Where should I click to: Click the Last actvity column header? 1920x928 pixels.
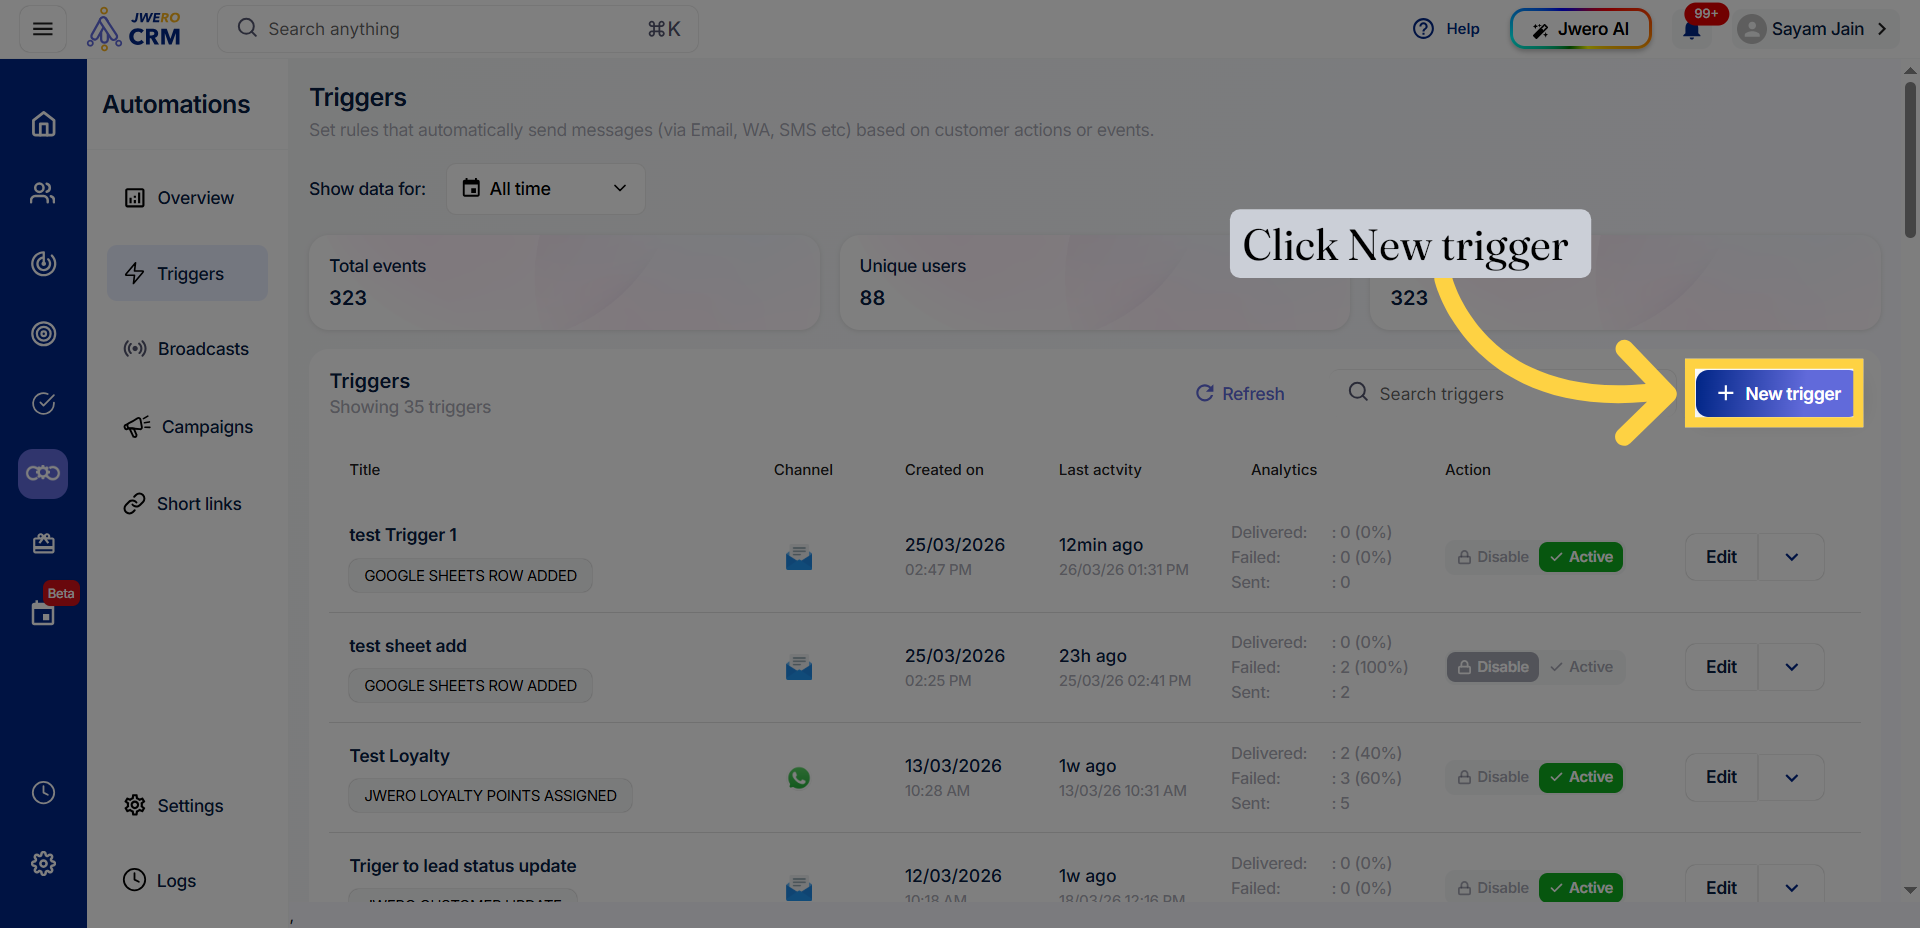pyautogui.click(x=1100, y=470)
